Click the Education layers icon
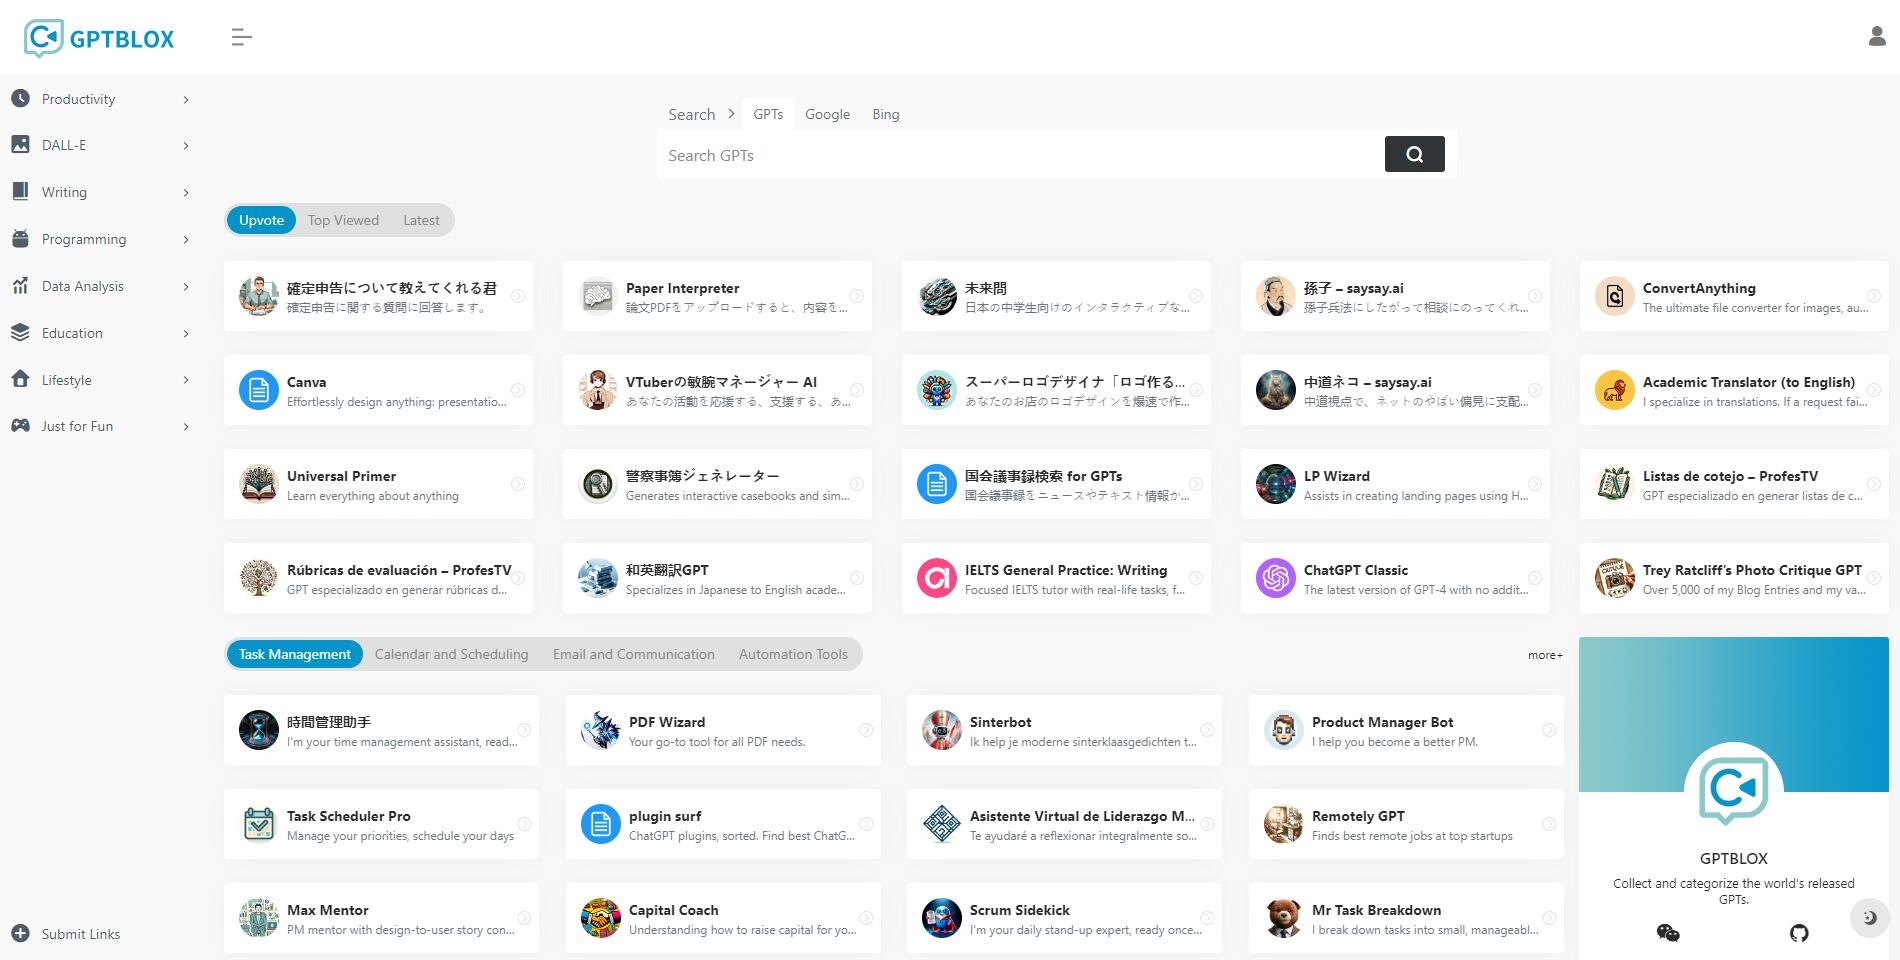Screen dimensions: 1900x960 tap(20, 332)
